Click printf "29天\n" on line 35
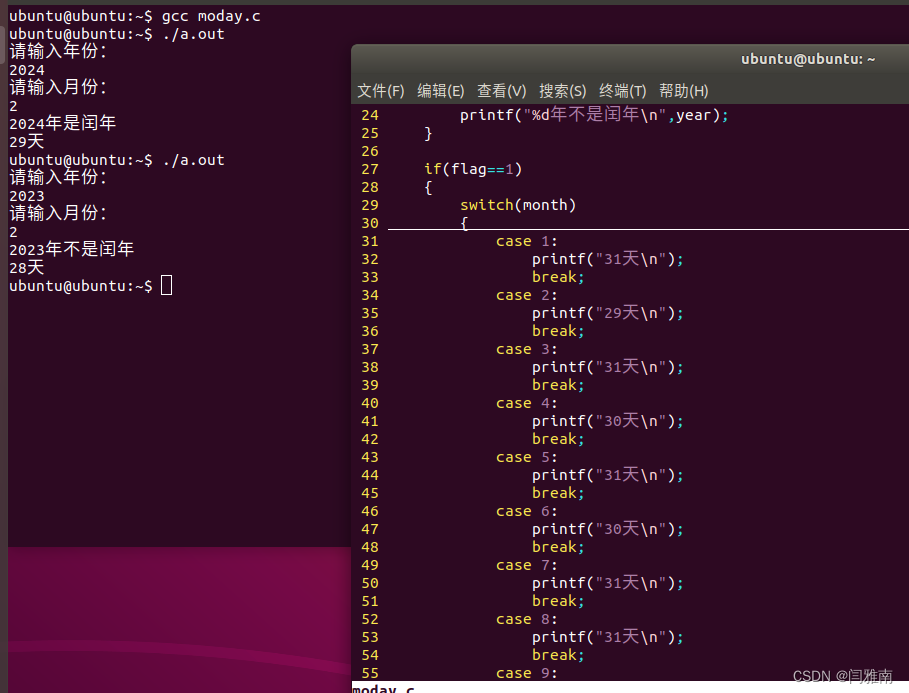The width and height of the screenshot is (909, 693). point(608,313)
